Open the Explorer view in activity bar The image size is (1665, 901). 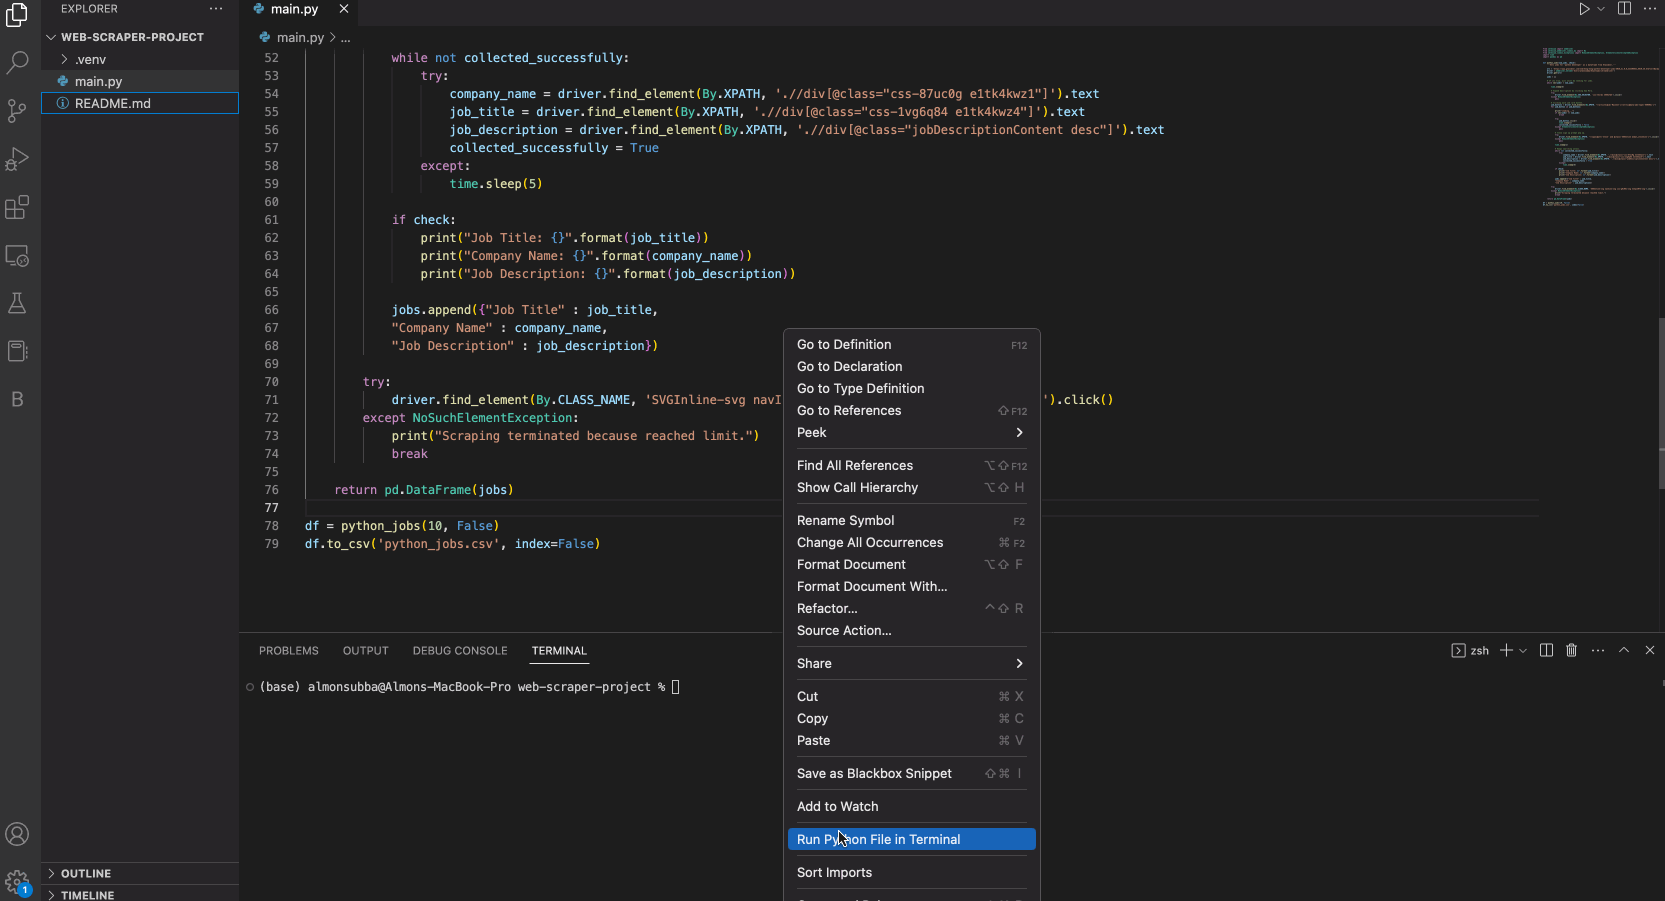(17, 14)
